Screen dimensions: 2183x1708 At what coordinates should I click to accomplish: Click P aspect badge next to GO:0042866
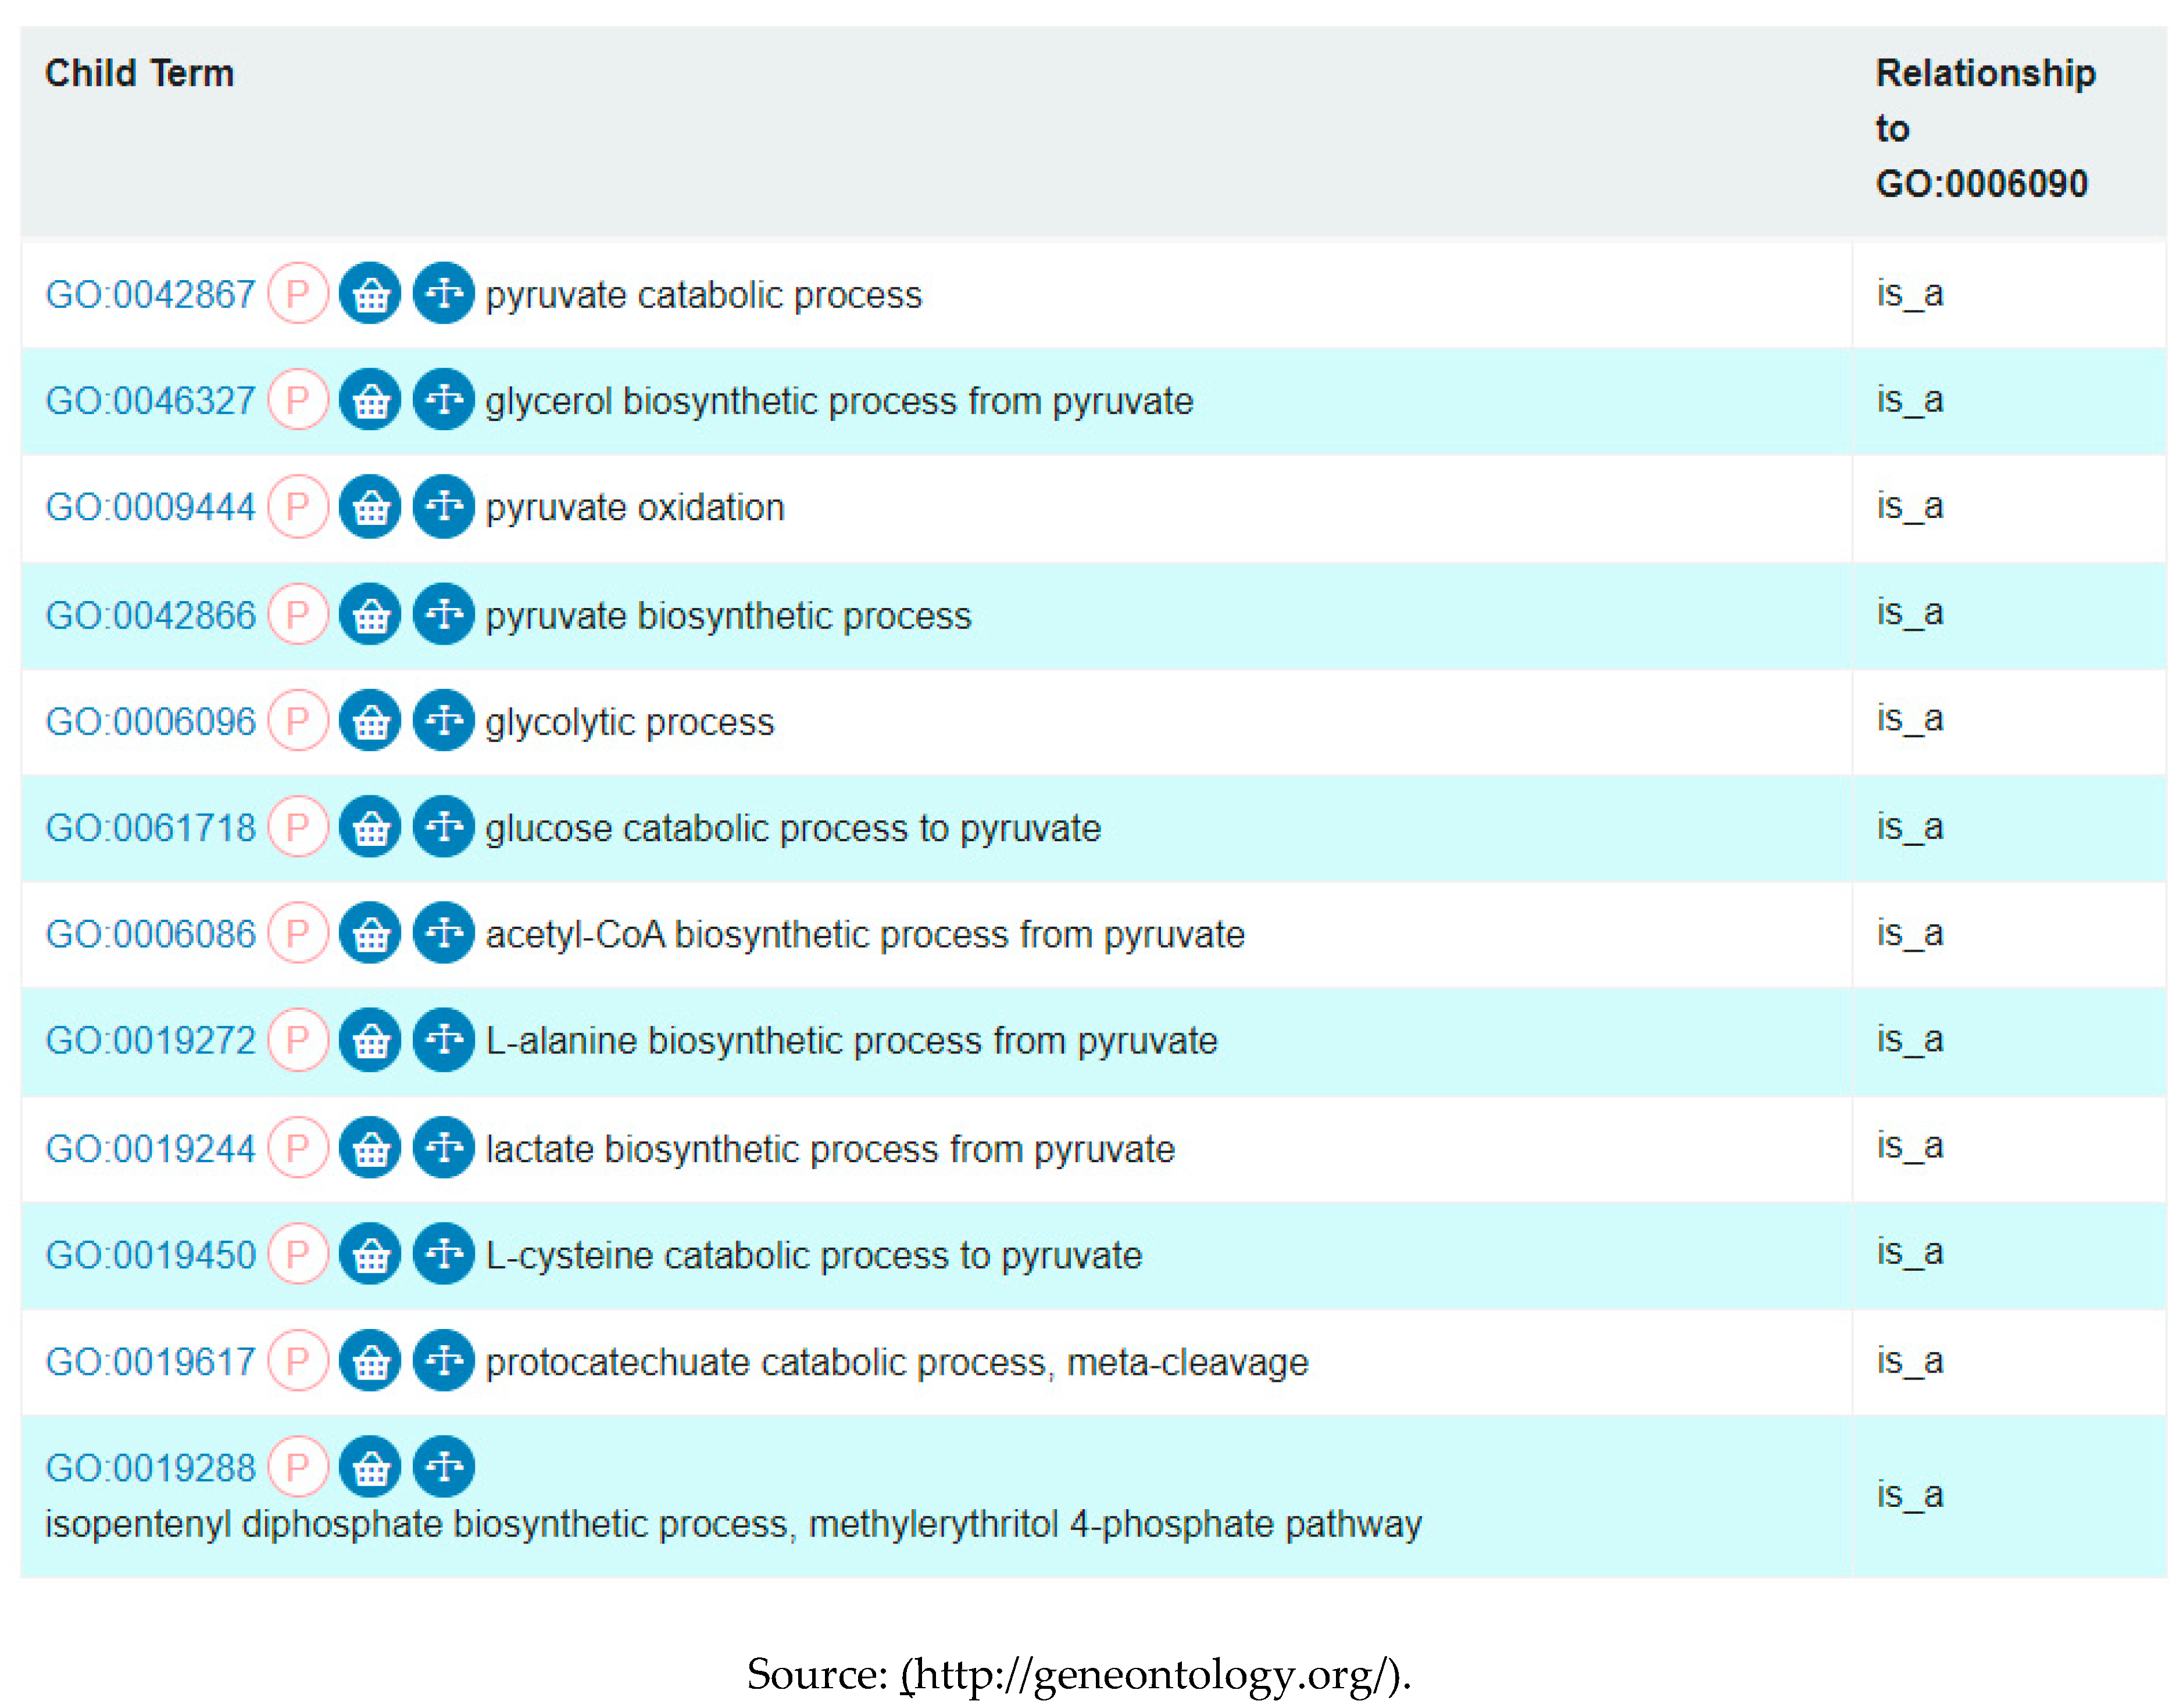pos(298,614)
